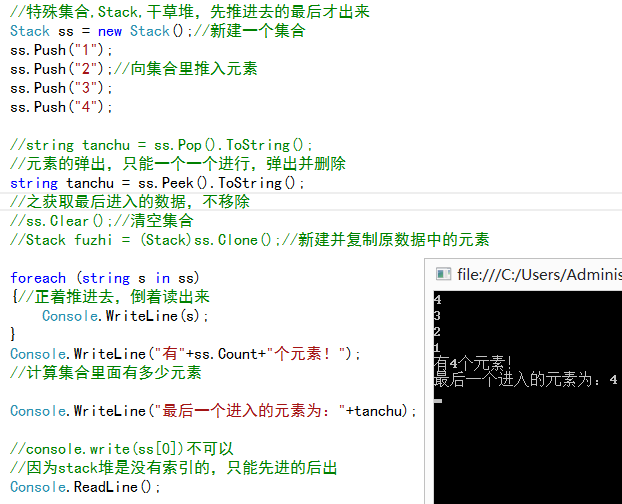This screenshot has width=622, height=504.
Task: Click the line string tanchu = ss.Peek().ToString();
Action: [x=157, y=183]
